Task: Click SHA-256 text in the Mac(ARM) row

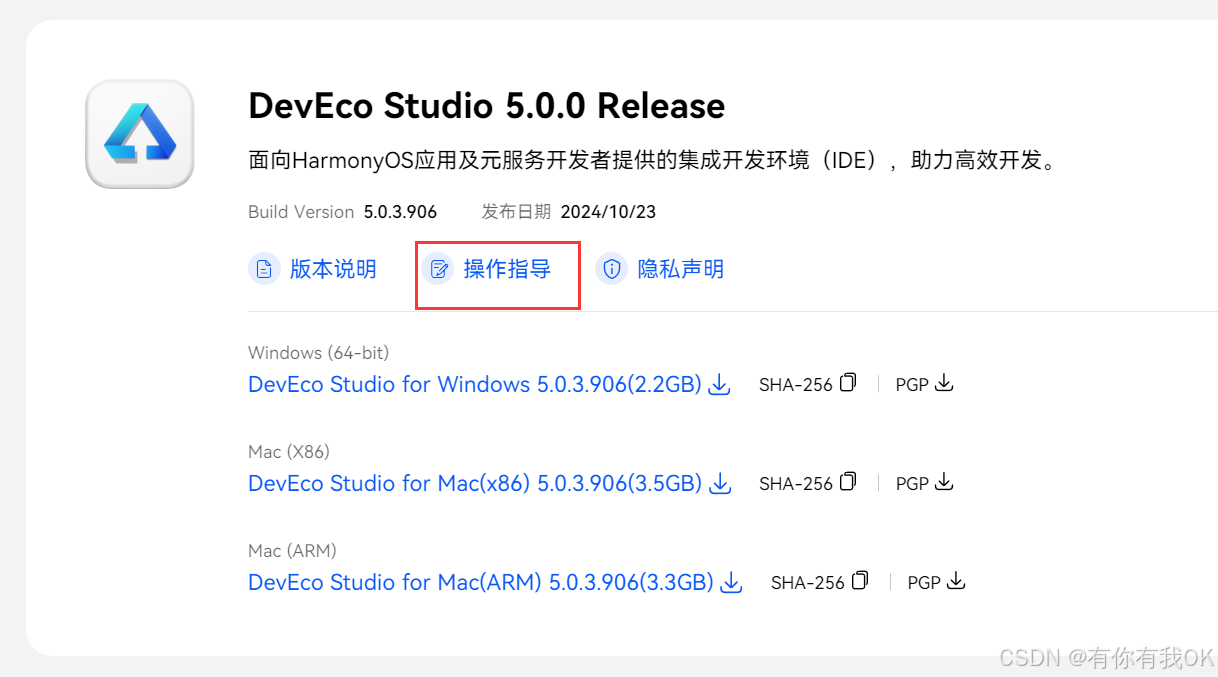Action: pos(808,583)
